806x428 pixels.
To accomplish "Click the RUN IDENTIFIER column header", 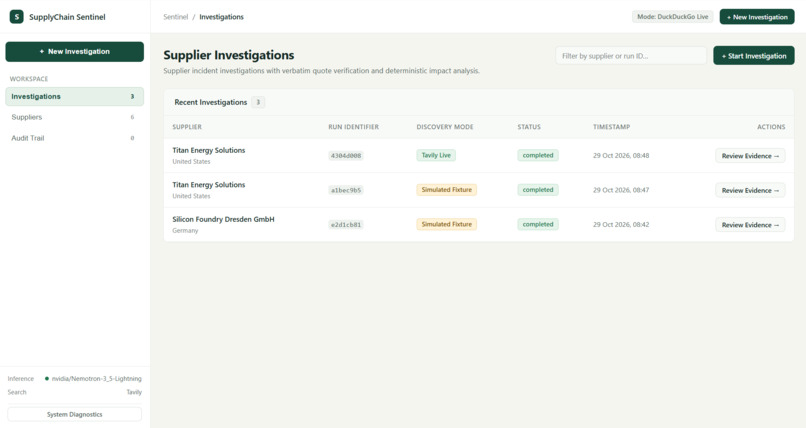I will pyautogui.click(x=354, y=127).
